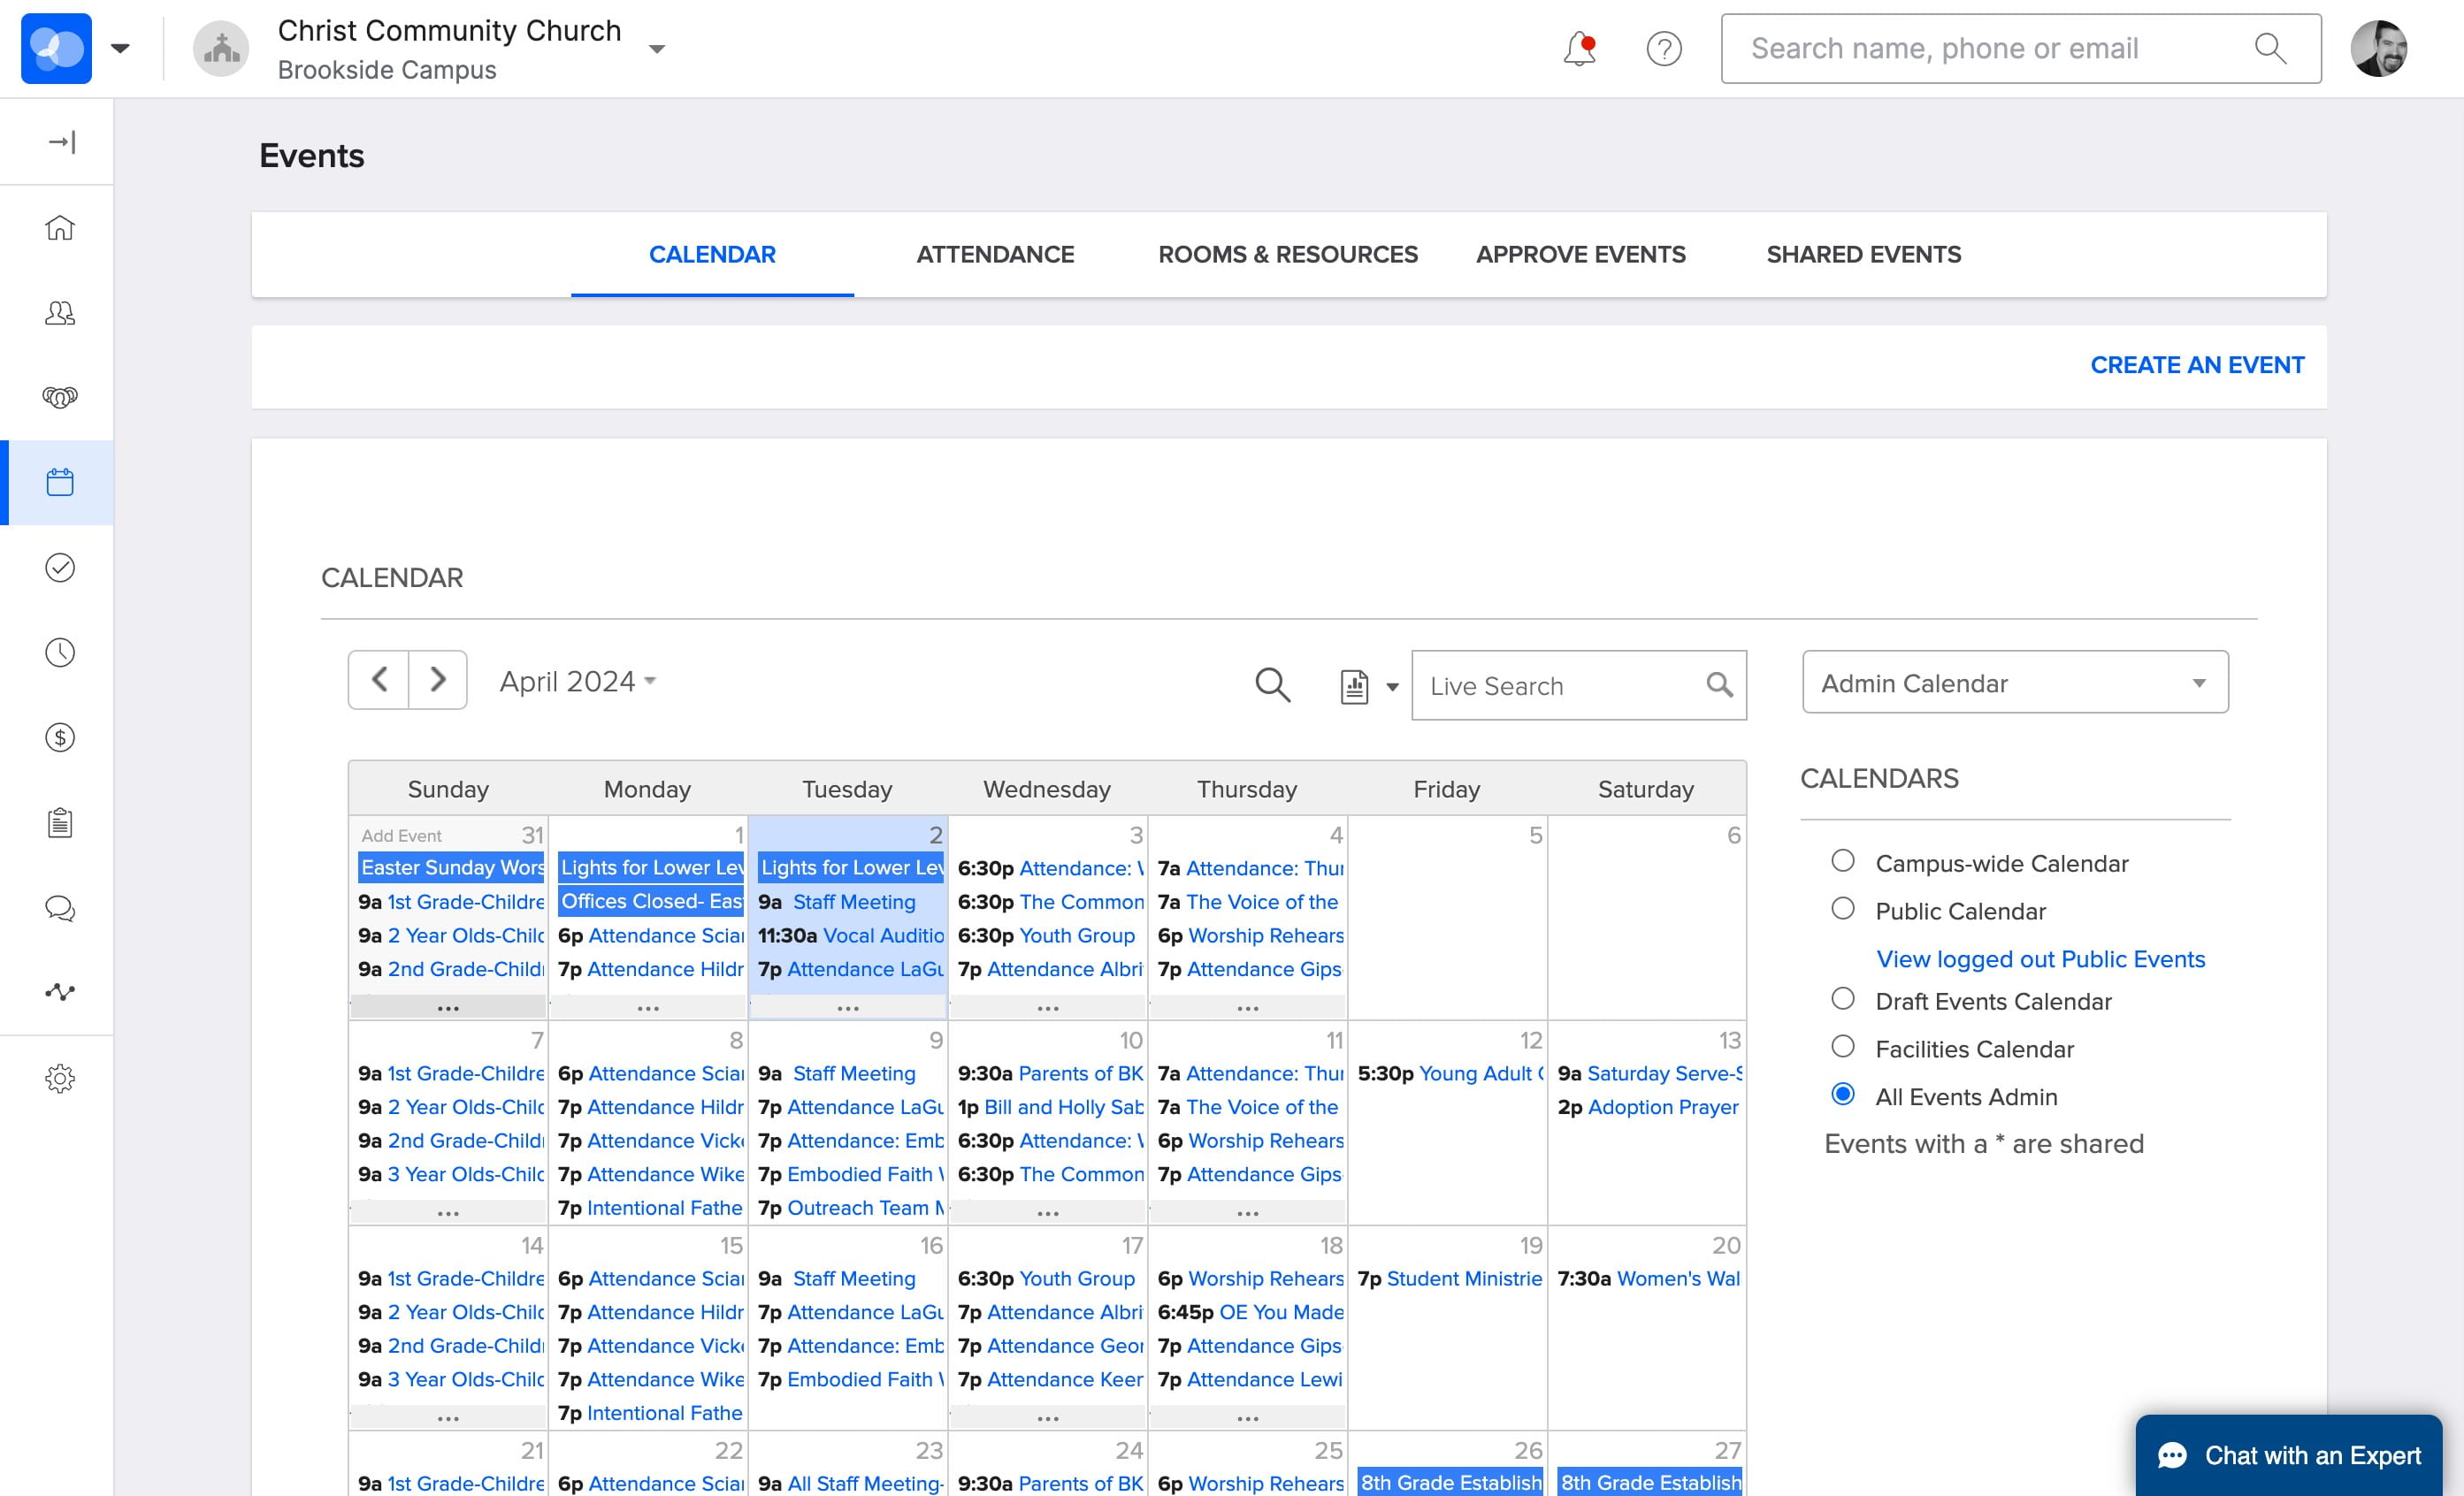
Task: Select the Facilities Calendar radio button
Action: coord(1842,1047)
